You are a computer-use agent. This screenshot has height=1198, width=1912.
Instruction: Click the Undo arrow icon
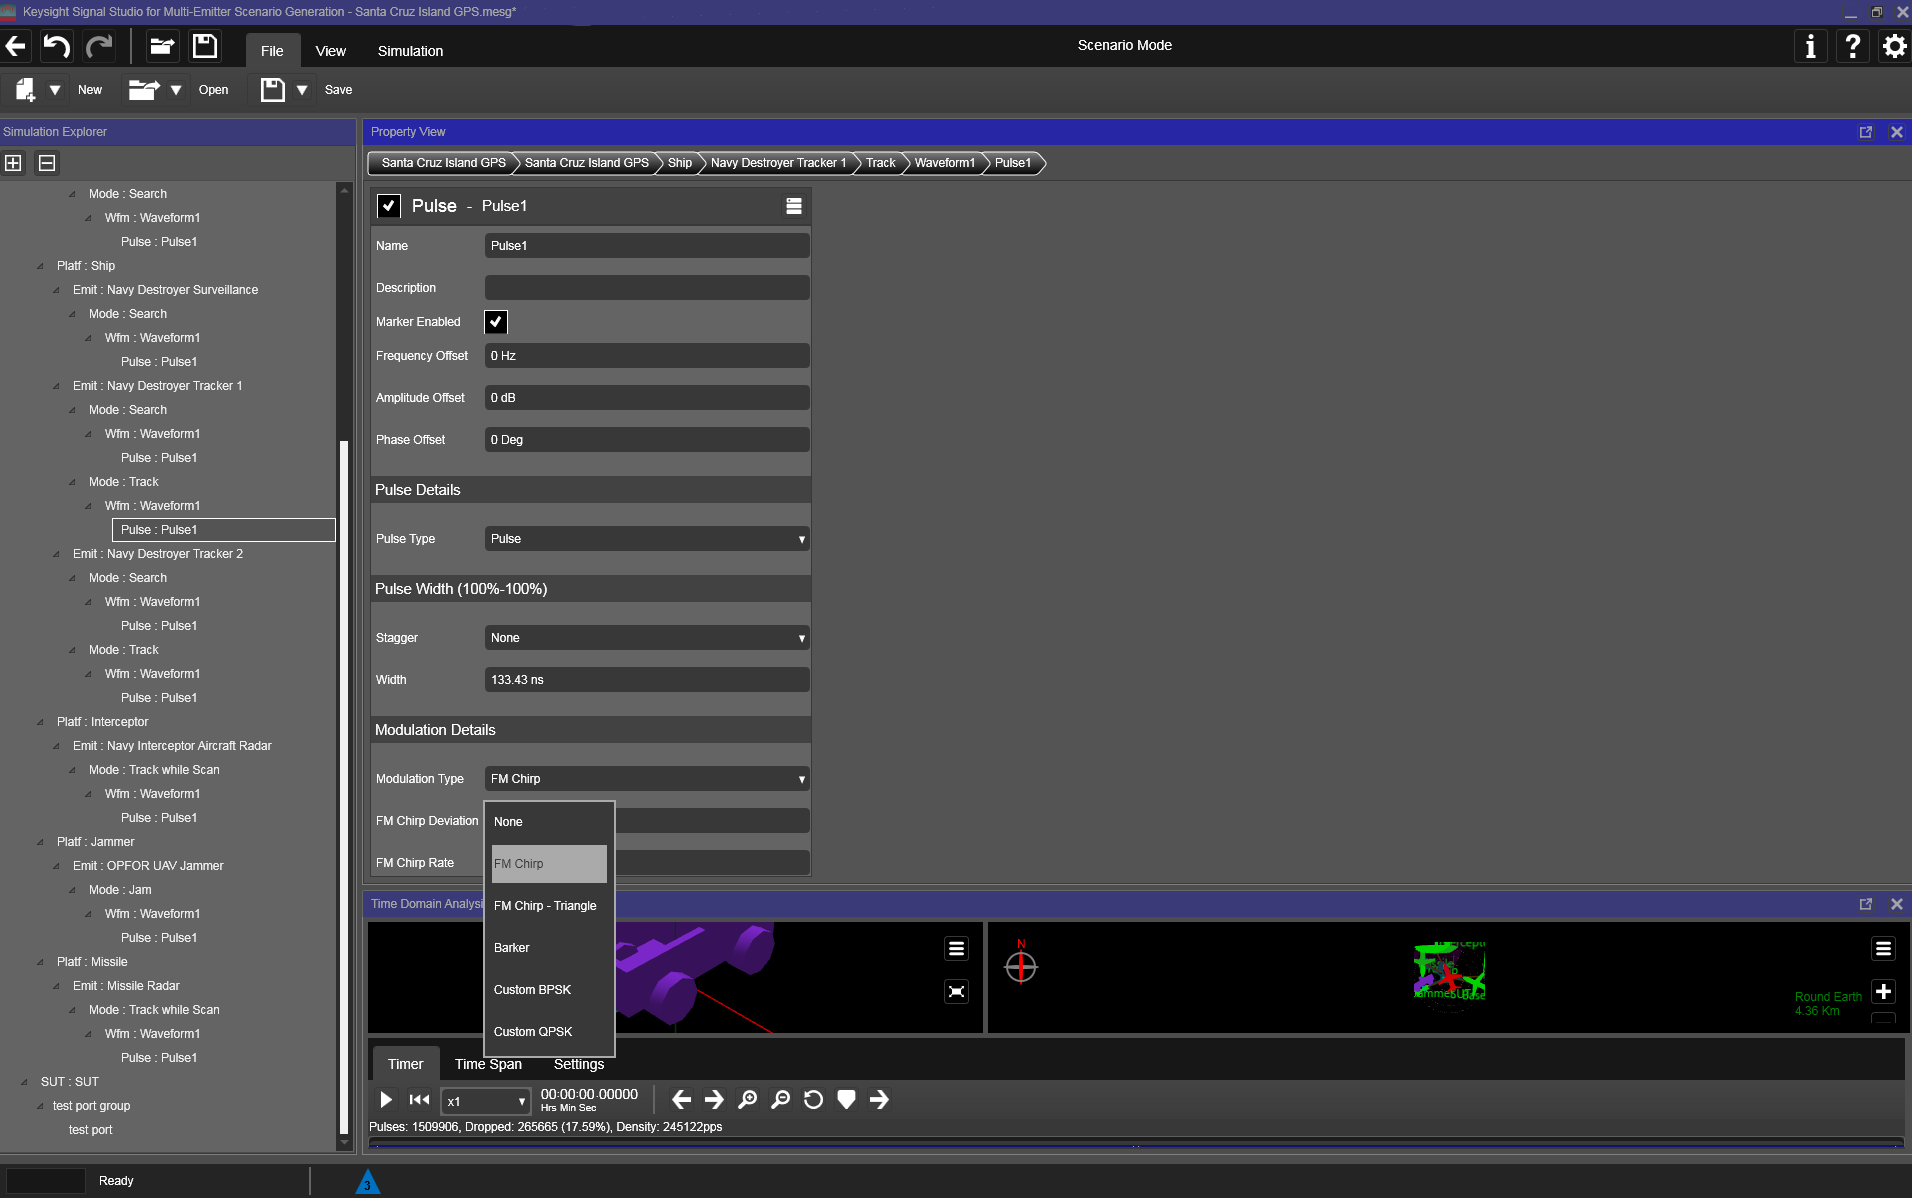[x=57, y=46]
